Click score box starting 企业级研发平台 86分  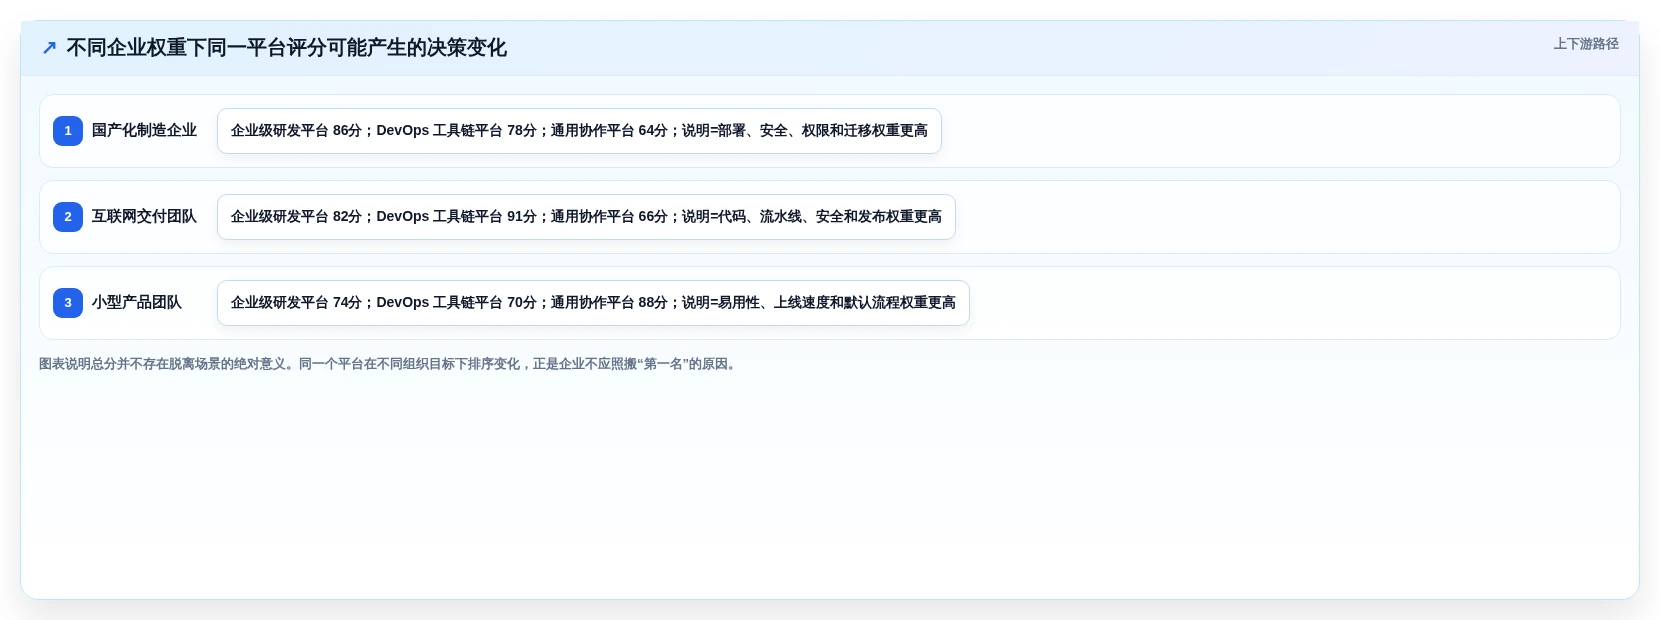point(579,131)
